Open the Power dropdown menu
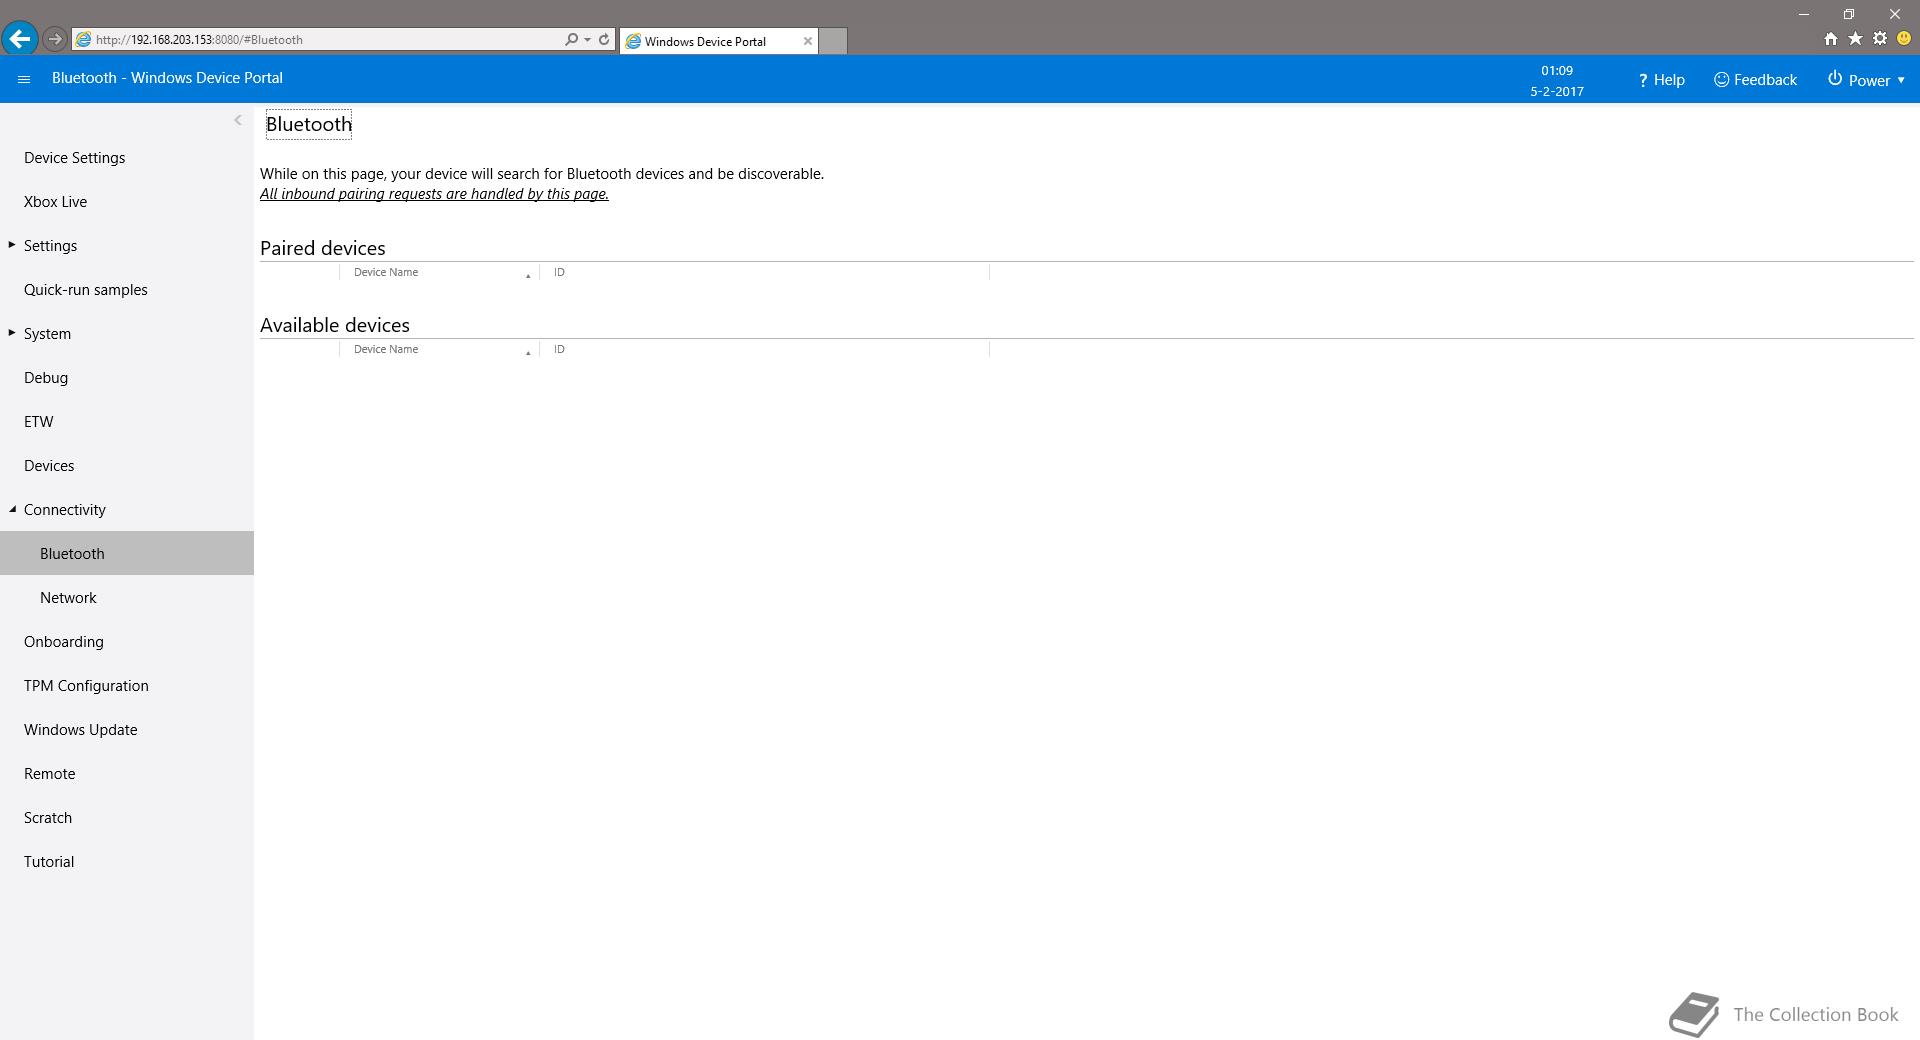The width and height of the screenshot is (1920, 1040). tap(1866, 80)
